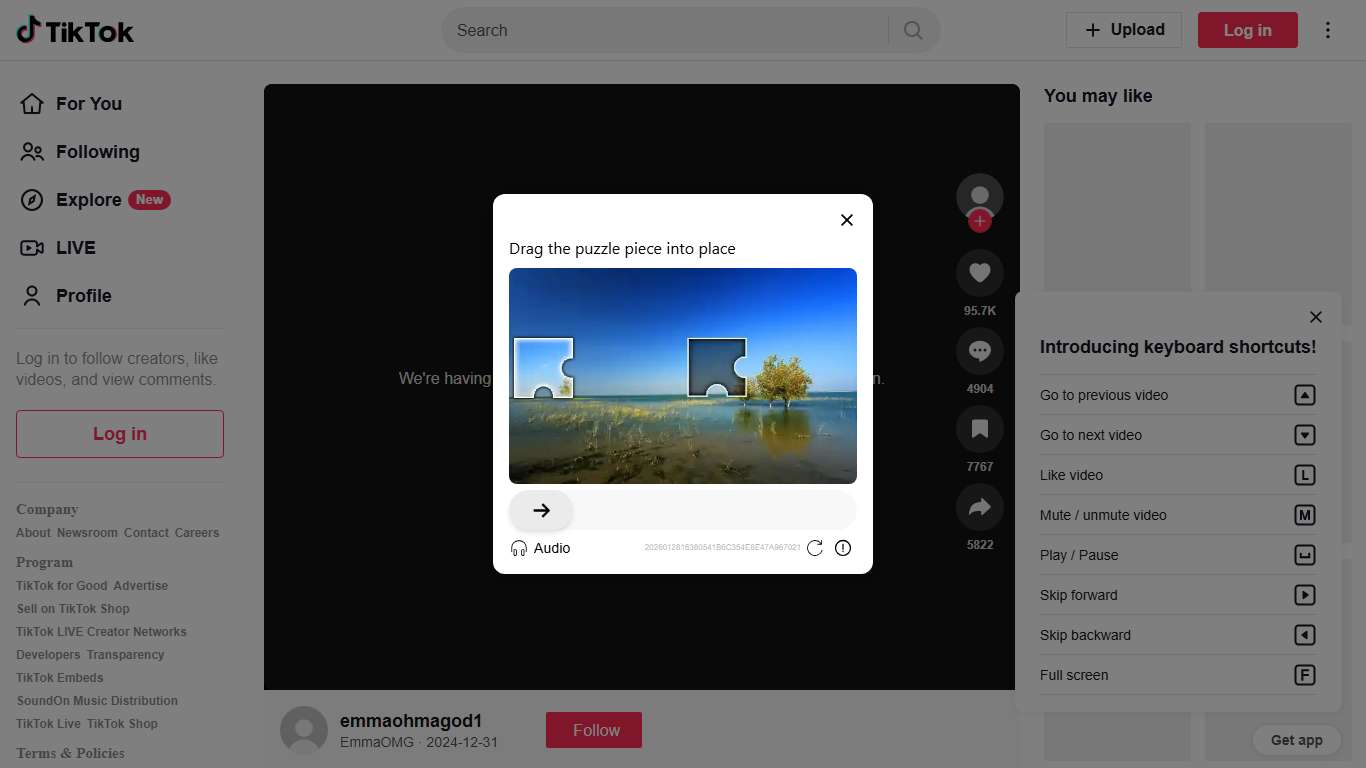
Task: Follow emmaohmagod1 with Follow button
Action: tap(594, 730)
